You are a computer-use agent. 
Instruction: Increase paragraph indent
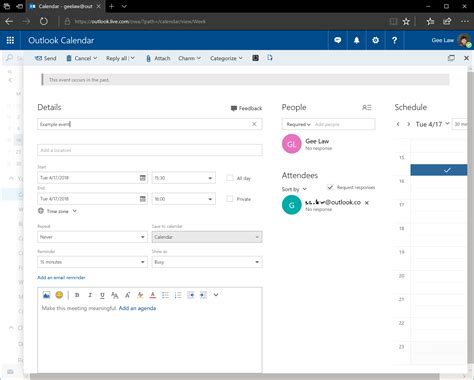tap(203, 295)
